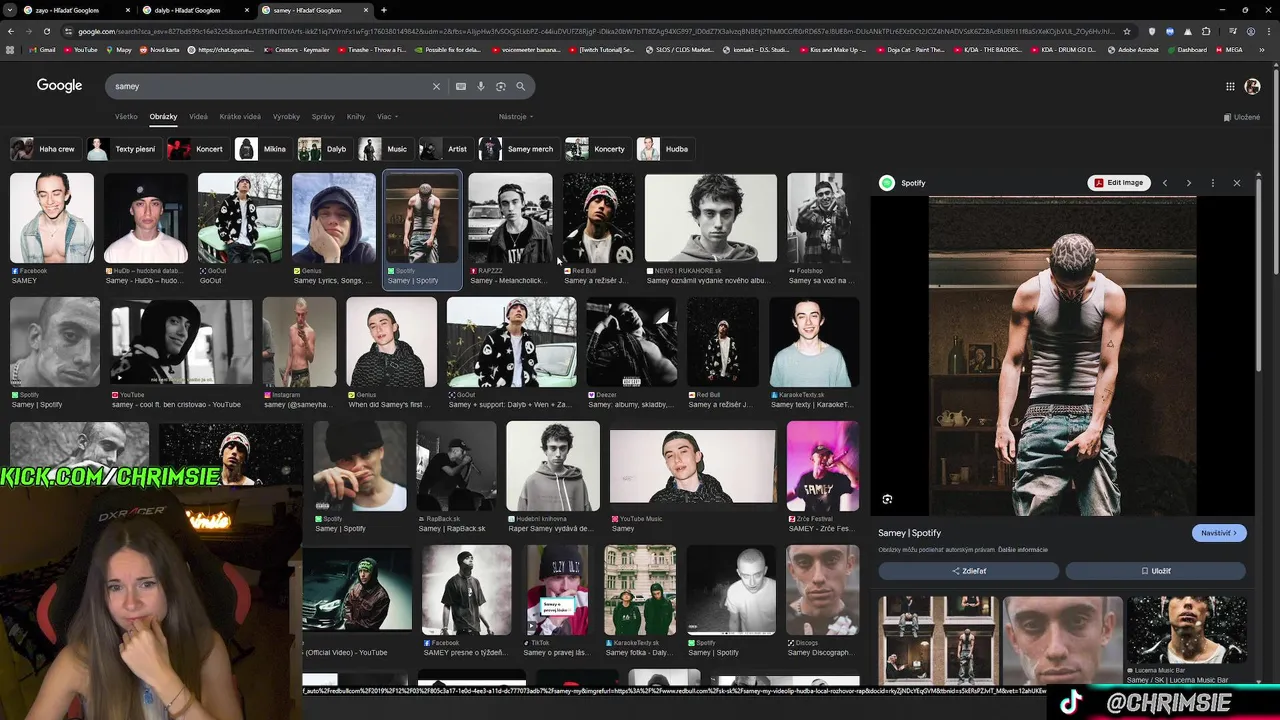
Task: Open the on-screen keyboard input tool
Action: [x=461, y=86]
